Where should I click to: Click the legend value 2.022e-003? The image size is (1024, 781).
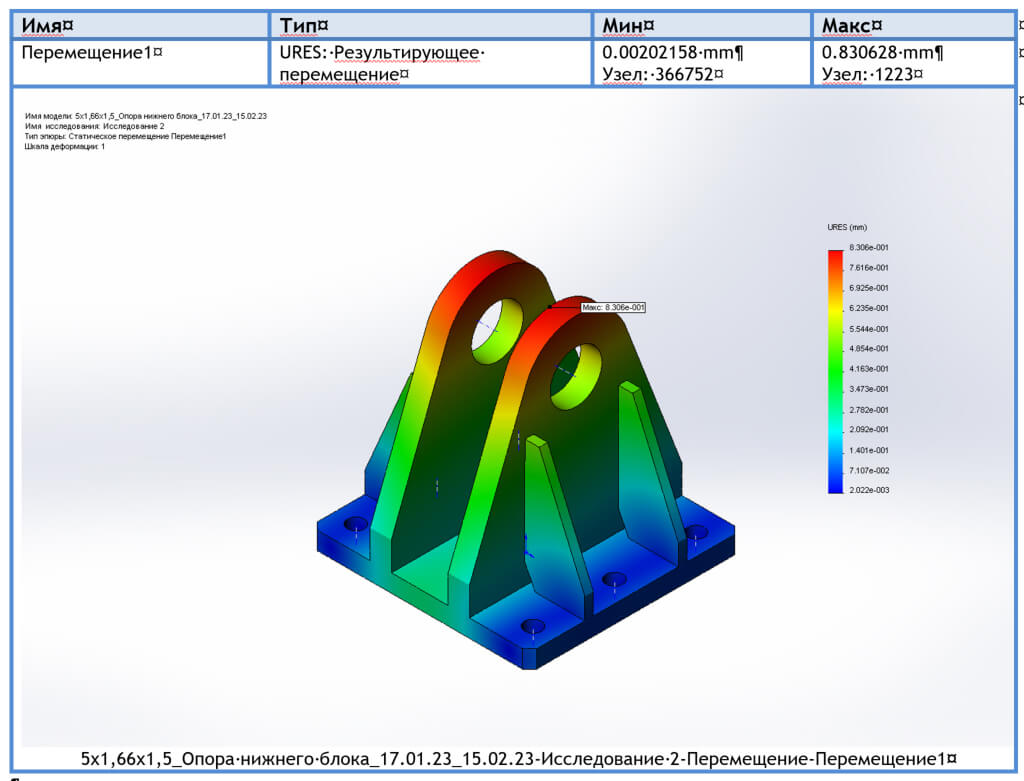tap(869, 490)
